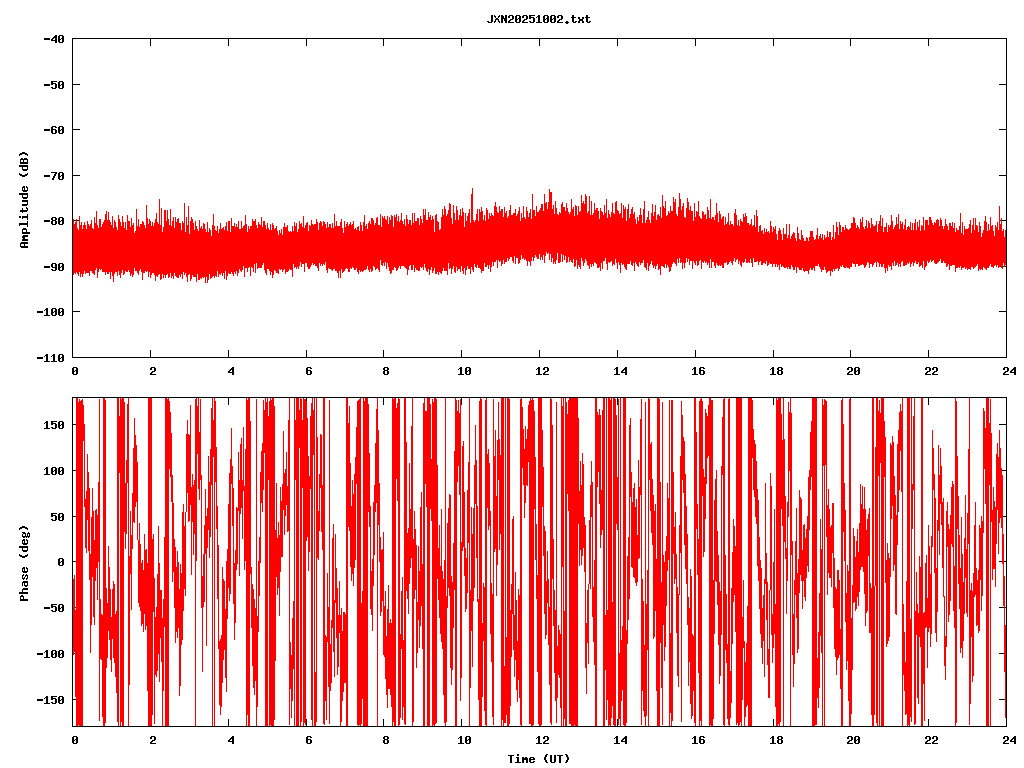
Task: Click the "Time (UT)" x-axis label
Action: click(538, 759)
